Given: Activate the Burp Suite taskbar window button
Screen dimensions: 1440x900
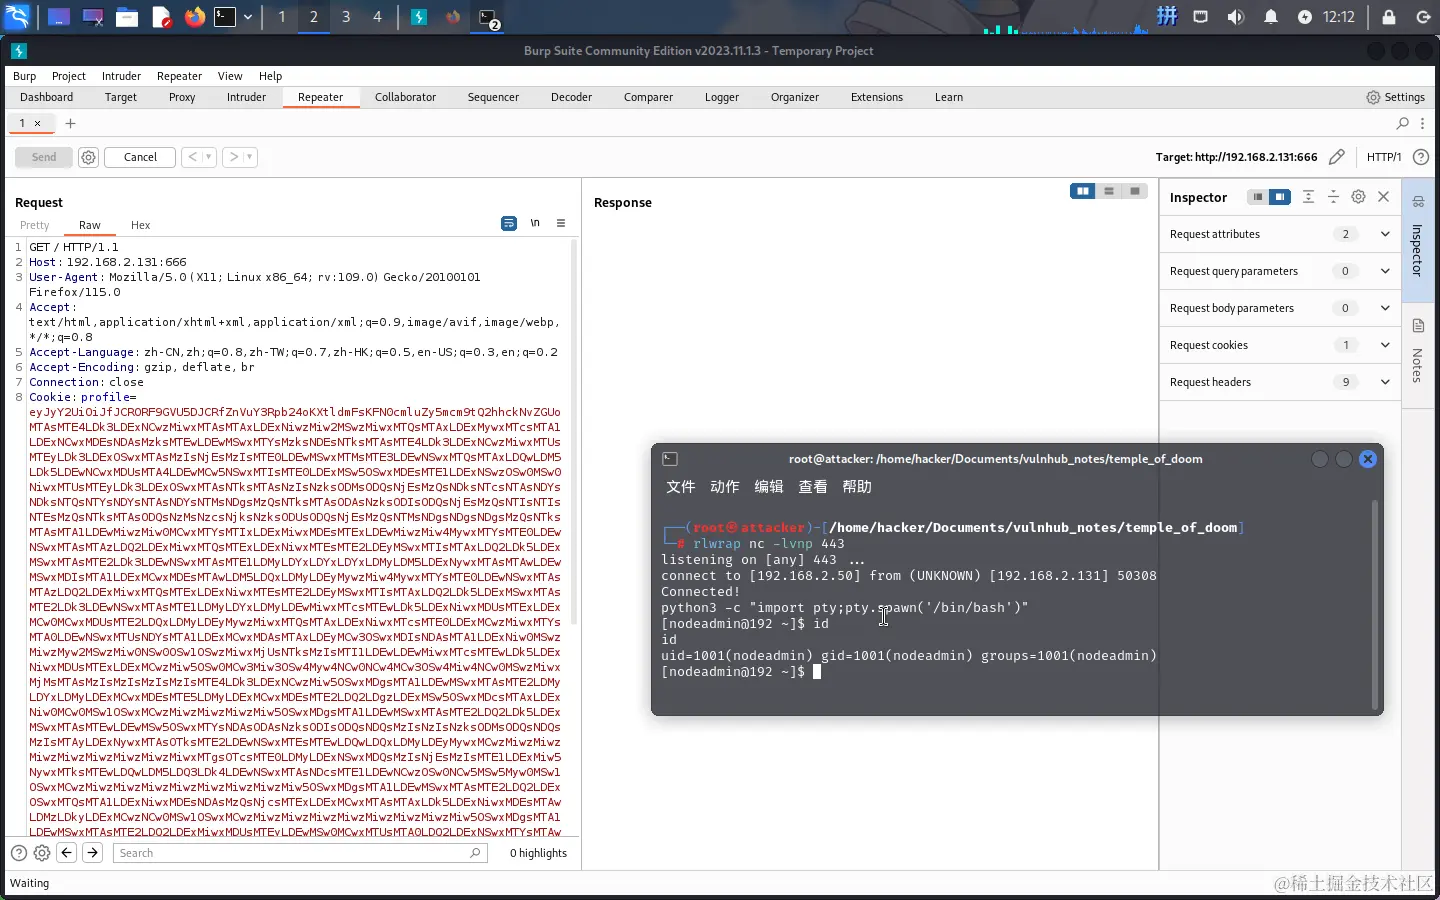Looking at the screenshot, I should pyautogui.click(x=419, y=17).
